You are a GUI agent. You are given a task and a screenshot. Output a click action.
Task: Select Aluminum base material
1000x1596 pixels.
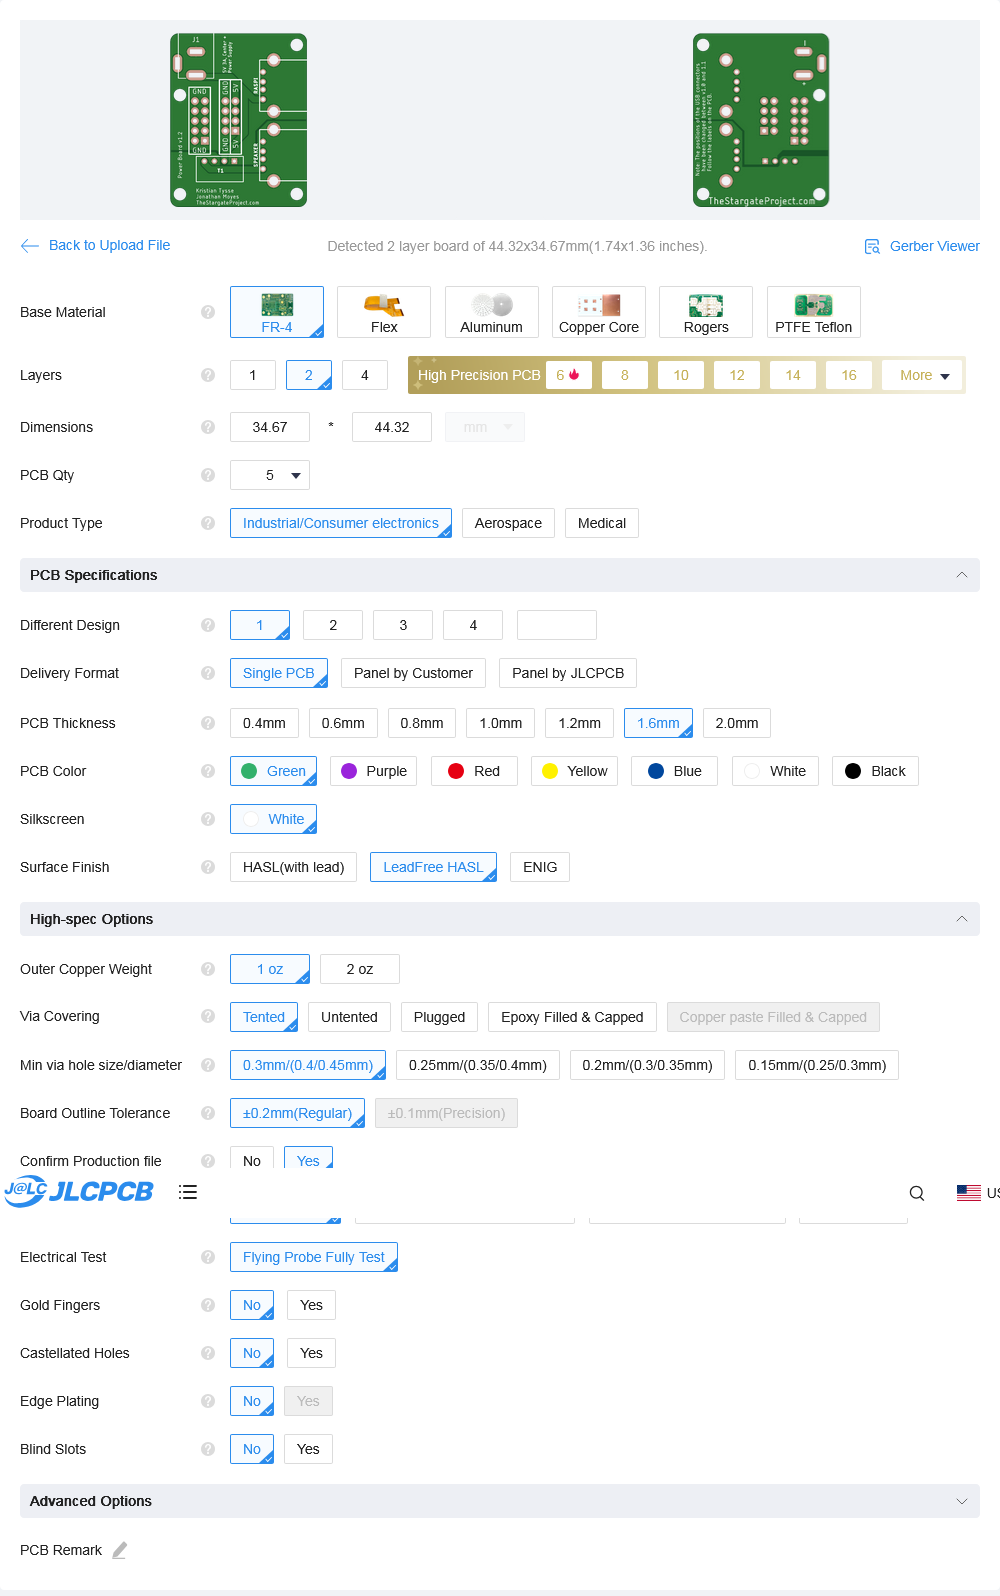point(492,312)
